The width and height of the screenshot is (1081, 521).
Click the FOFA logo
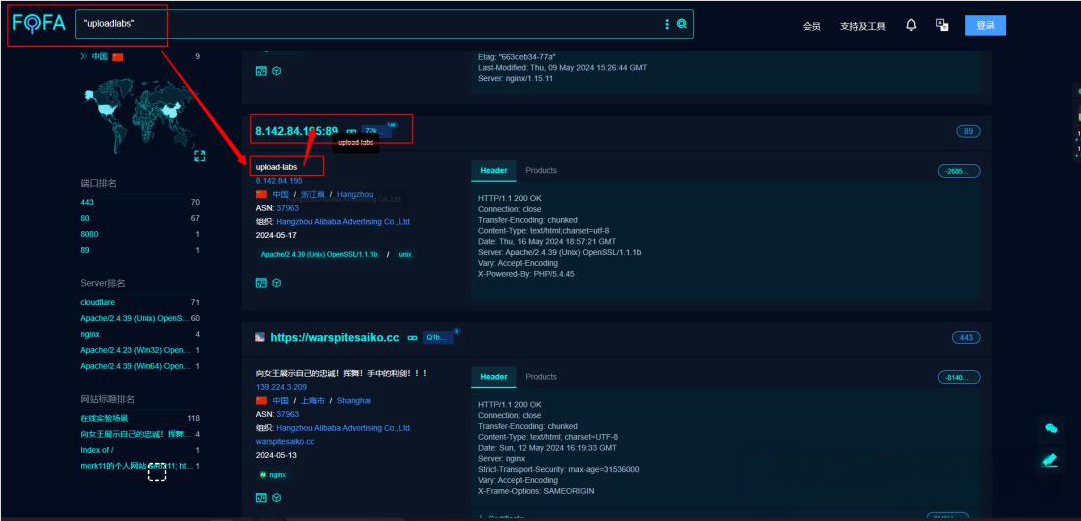point(39,23)
